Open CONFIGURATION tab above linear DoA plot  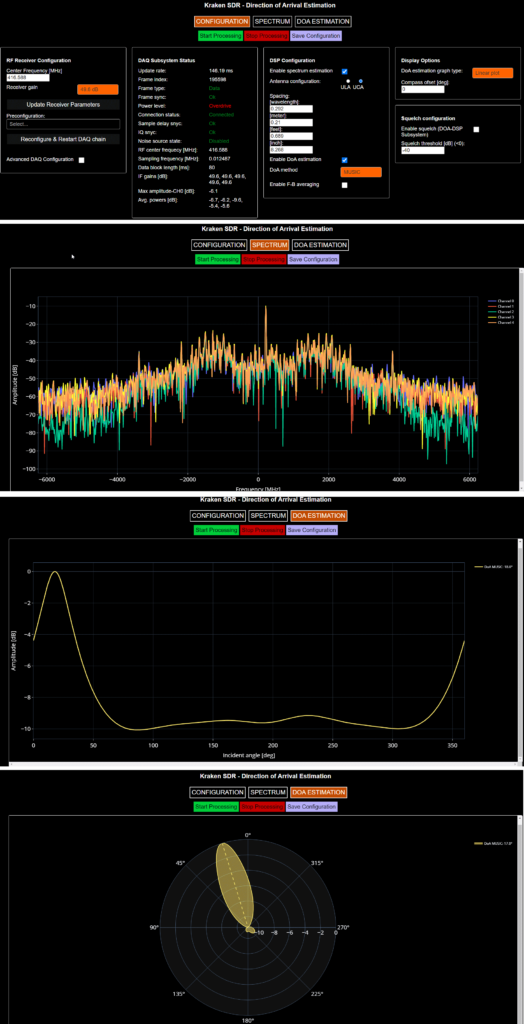[x=218, y=516]
